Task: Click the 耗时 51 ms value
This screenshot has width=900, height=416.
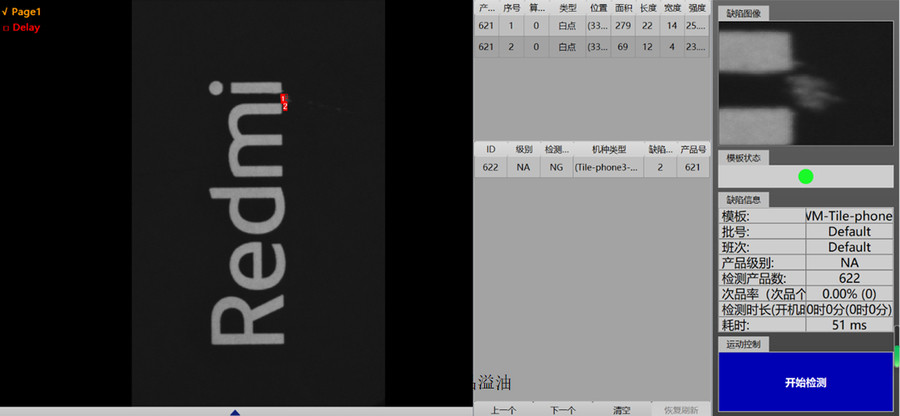Action: click(849, 325)
